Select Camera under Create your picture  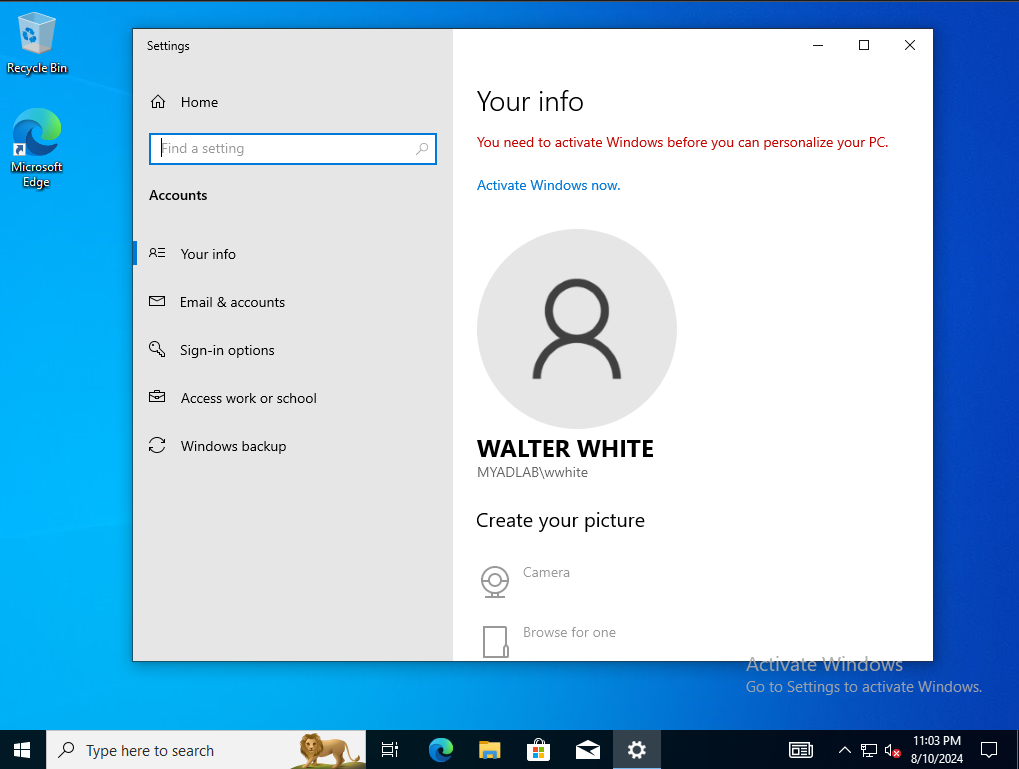click(546, 572)
